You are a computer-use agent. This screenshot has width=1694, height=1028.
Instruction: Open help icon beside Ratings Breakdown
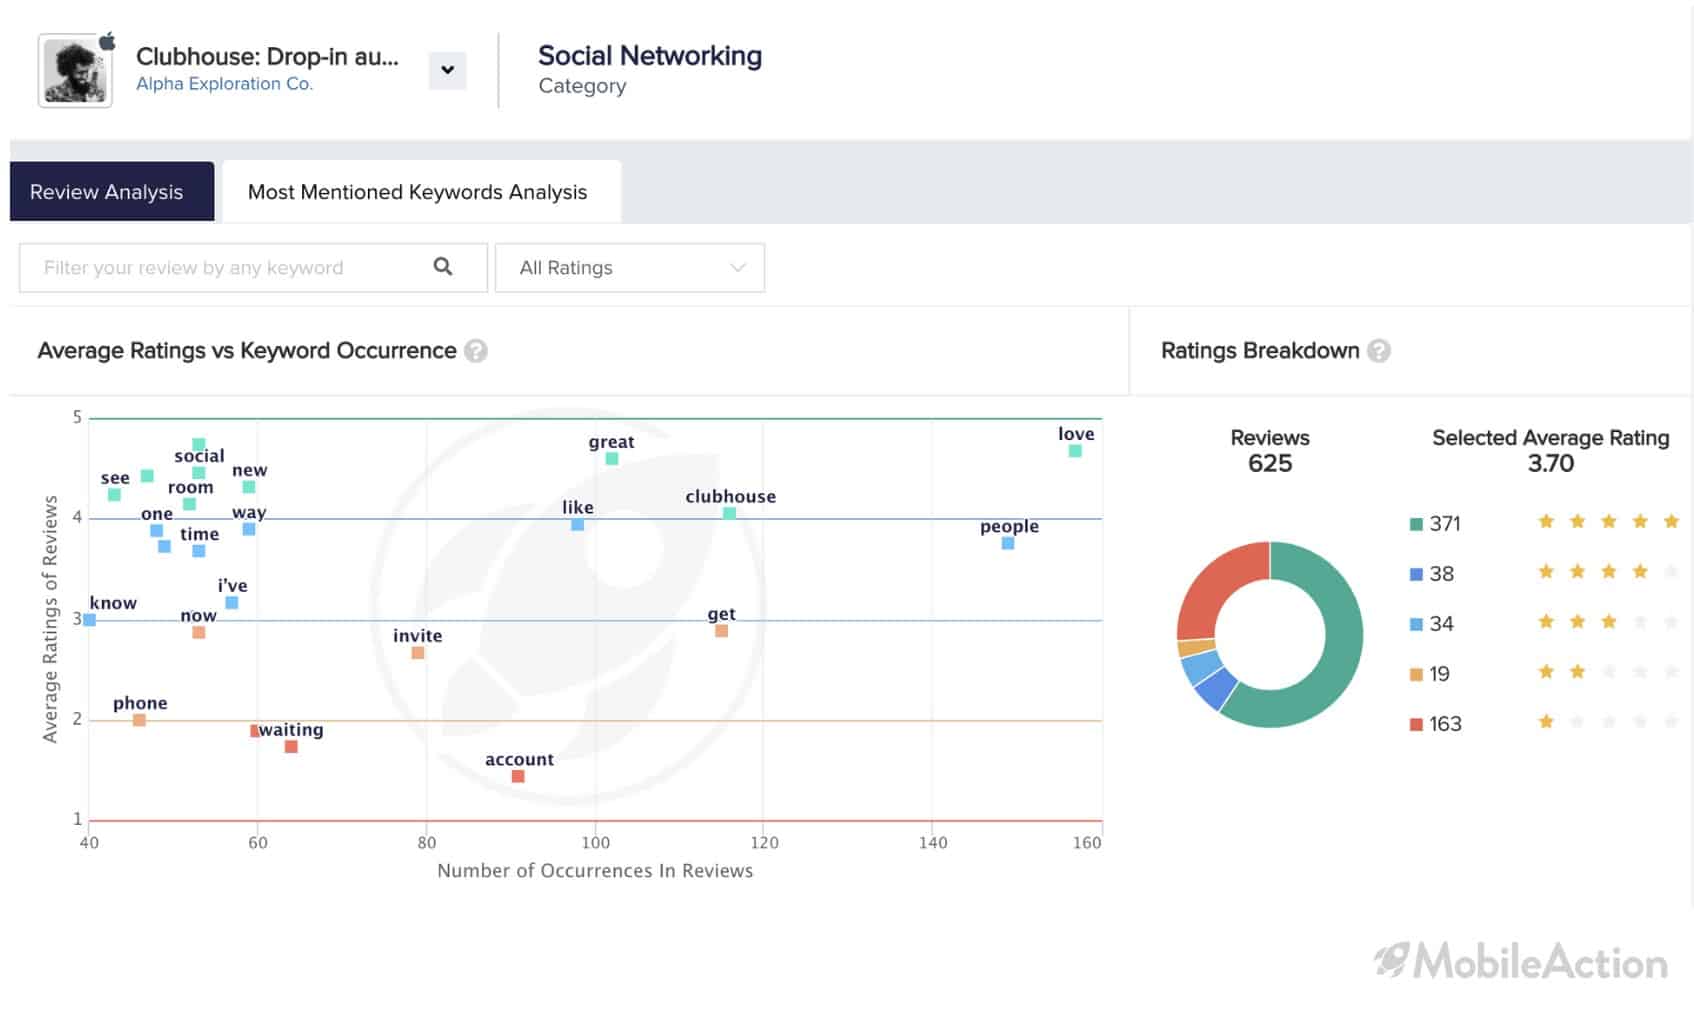1379,351
